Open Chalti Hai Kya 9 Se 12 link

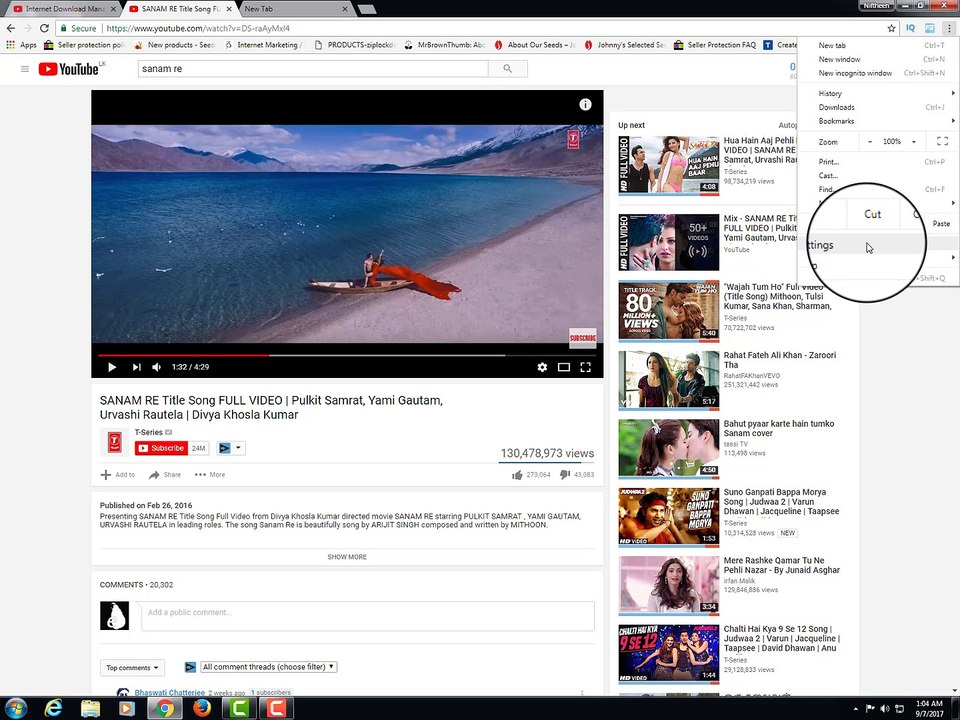[x=781, y=639]
